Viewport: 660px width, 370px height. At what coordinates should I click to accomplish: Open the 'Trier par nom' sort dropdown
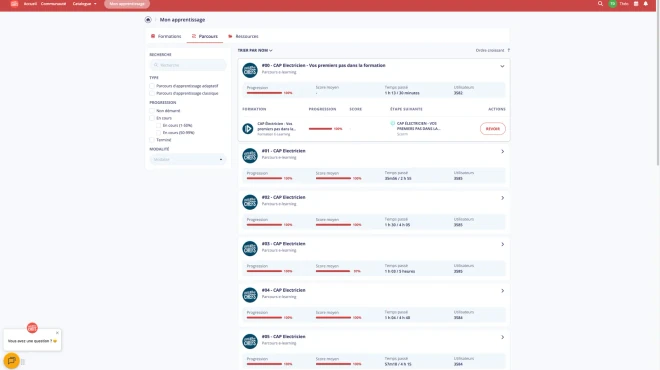pyautogui.click(x=255, y=51)
